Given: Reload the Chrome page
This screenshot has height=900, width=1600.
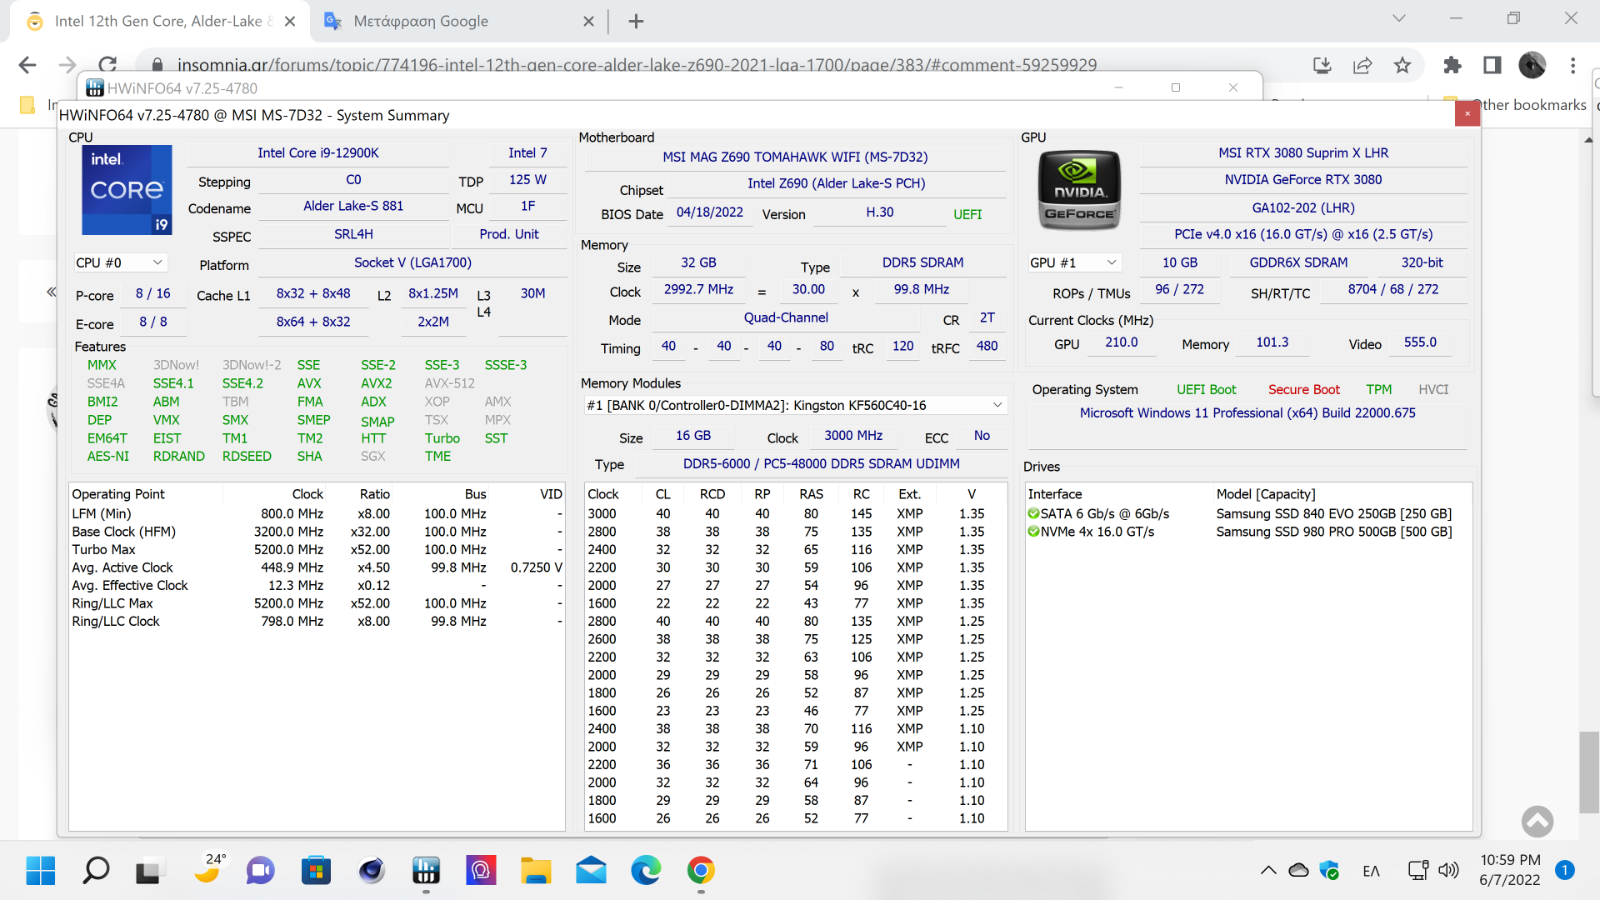Looking at the screenshot, I should coord(107,65).
